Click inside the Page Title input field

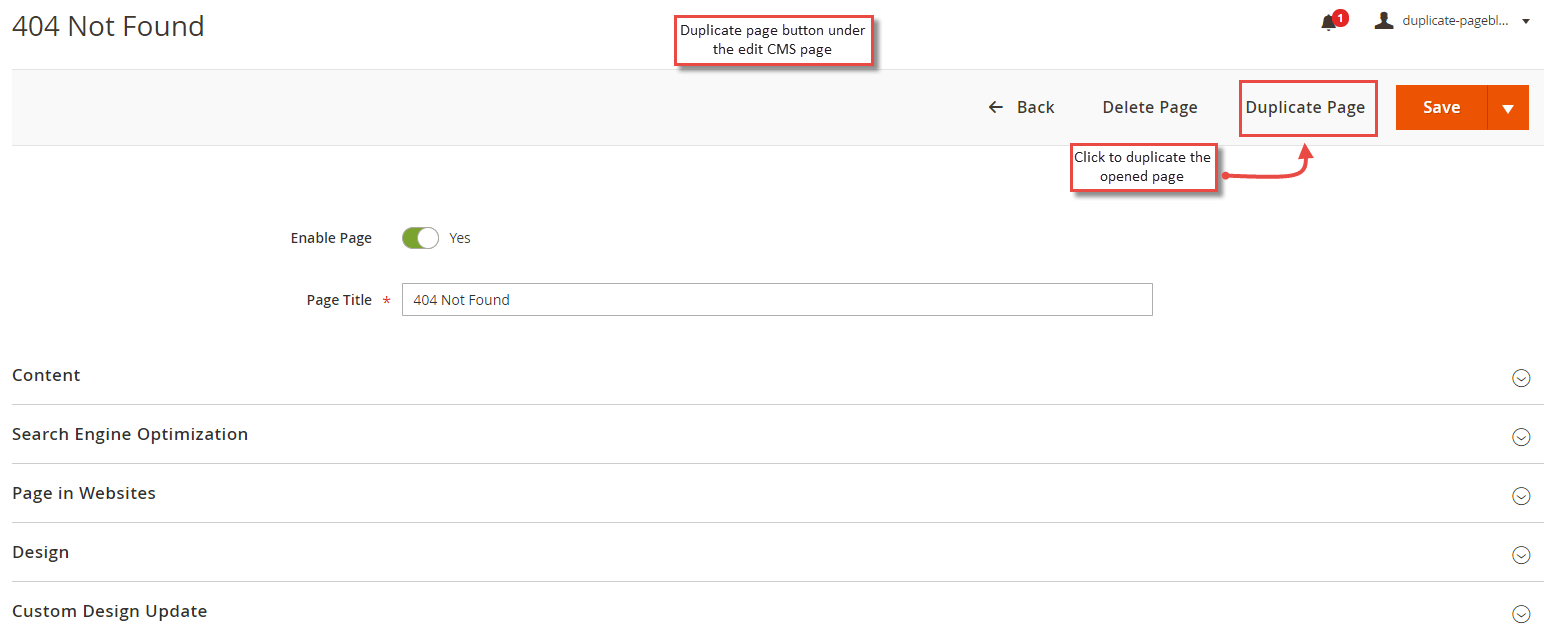click(x=777, y=299)
